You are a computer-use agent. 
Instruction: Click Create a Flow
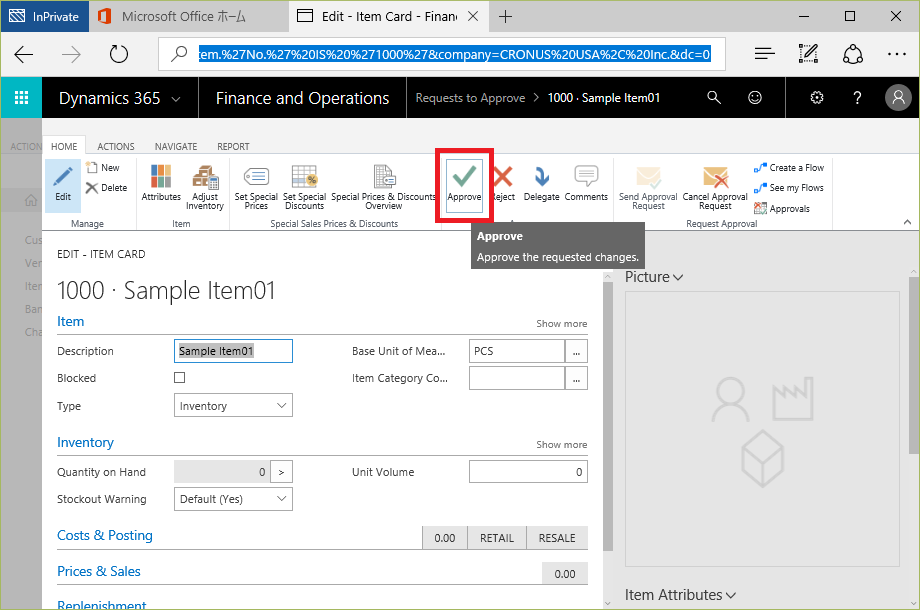coord(789,168)
